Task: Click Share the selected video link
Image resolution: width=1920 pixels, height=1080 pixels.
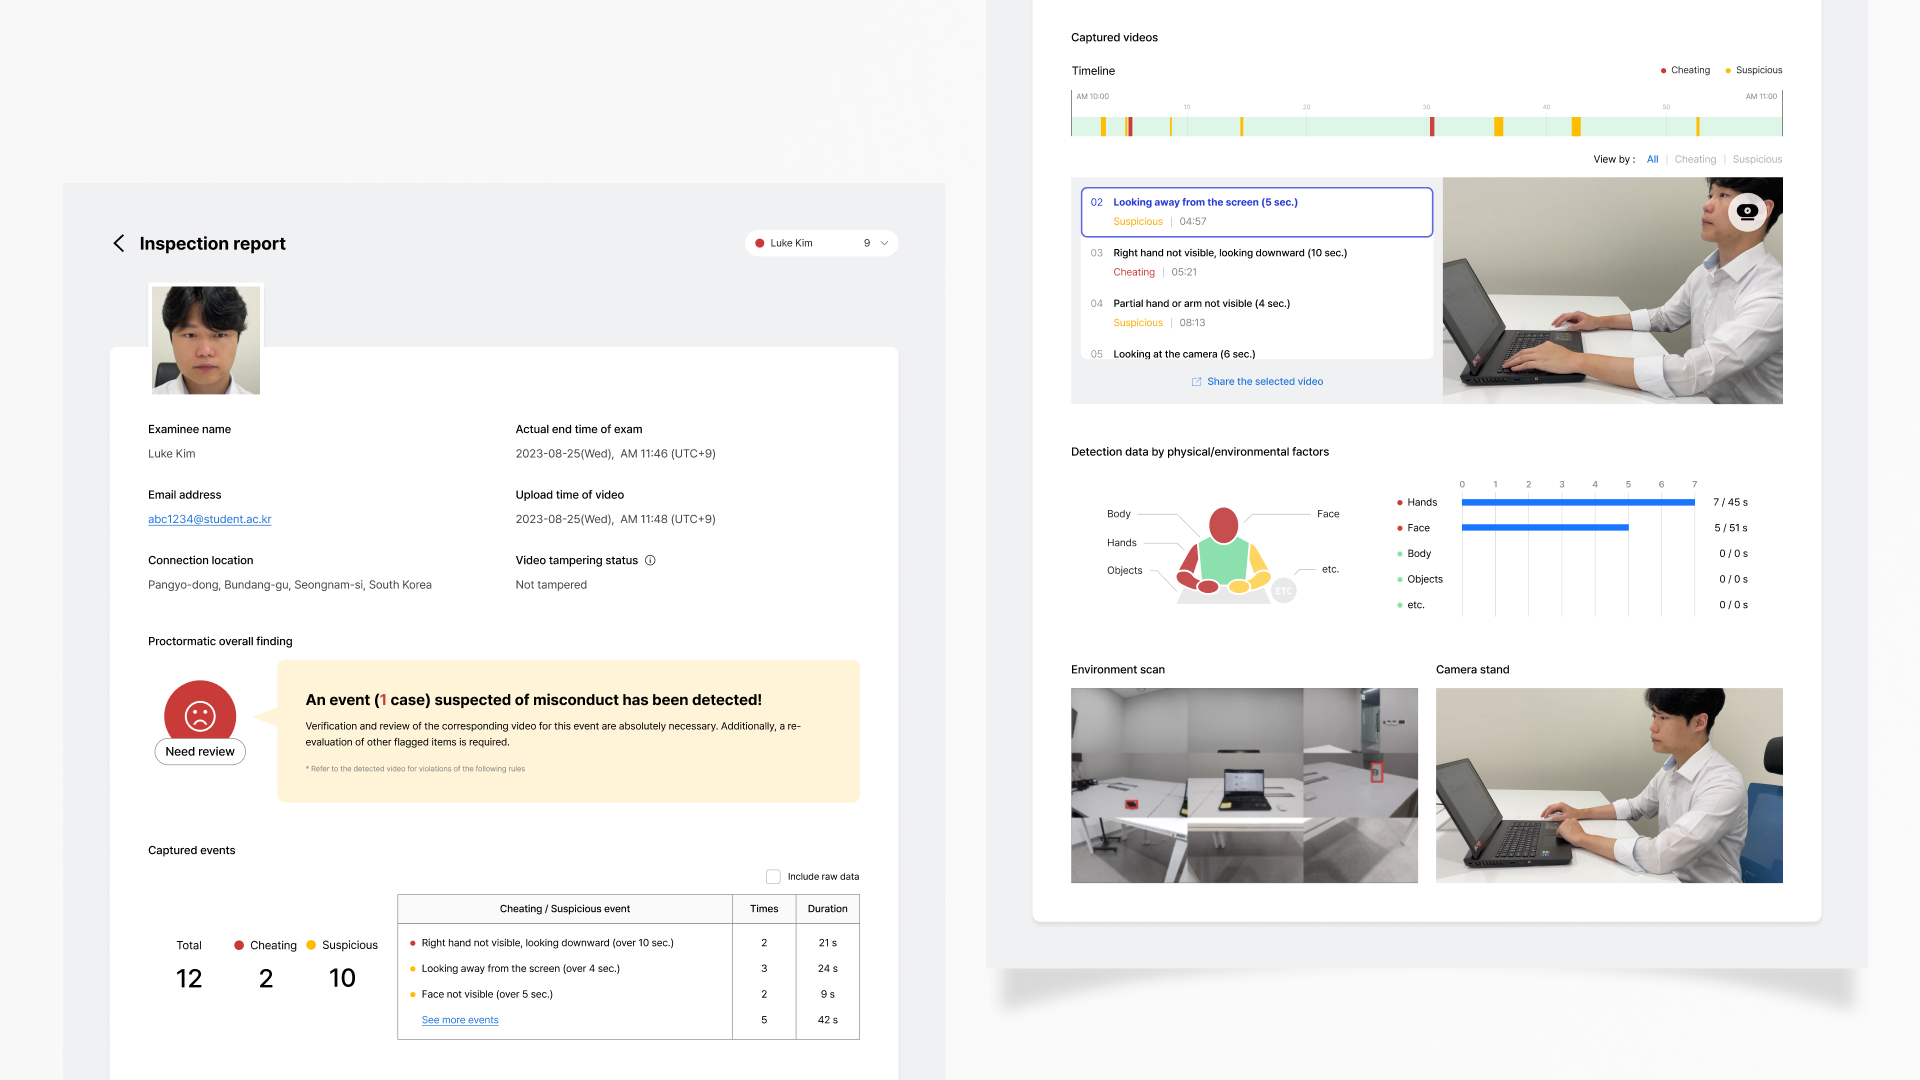Action: [1264, 382]
